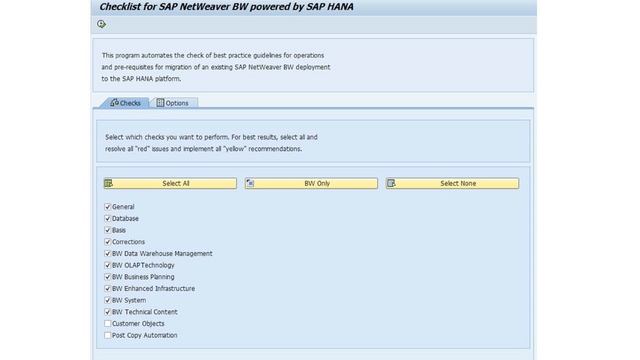Click the title 'Checklist for SAP NetWeaver BW powered by SAP HANA'
Screen dimensions: 640x360
click(227, 7)
